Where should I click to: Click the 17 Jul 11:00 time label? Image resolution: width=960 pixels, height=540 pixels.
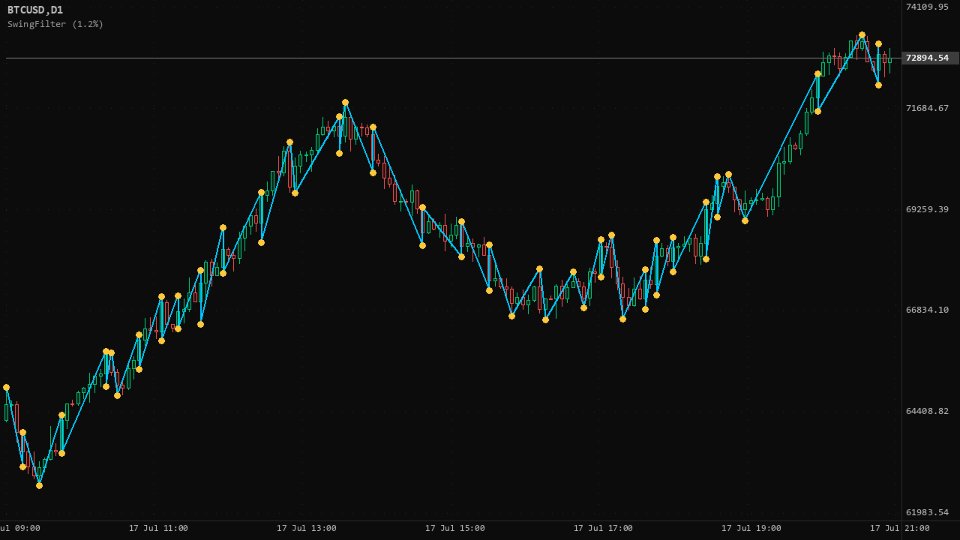(x=159, y=528)
